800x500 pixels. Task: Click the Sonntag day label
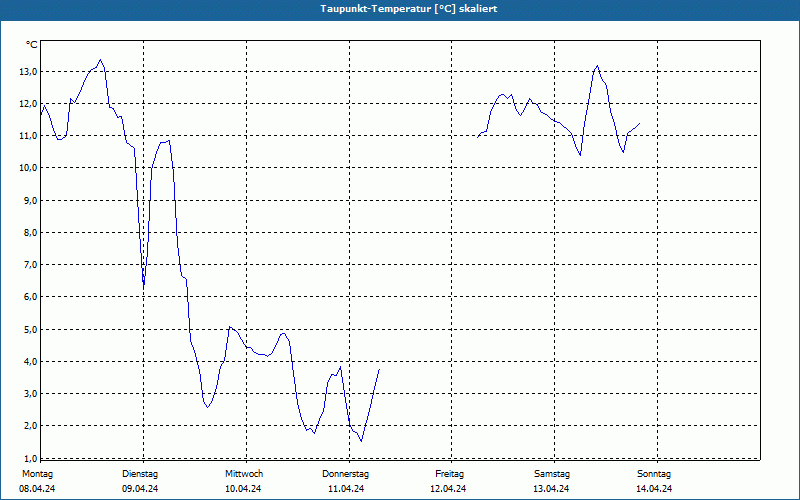tap(654, 474)
